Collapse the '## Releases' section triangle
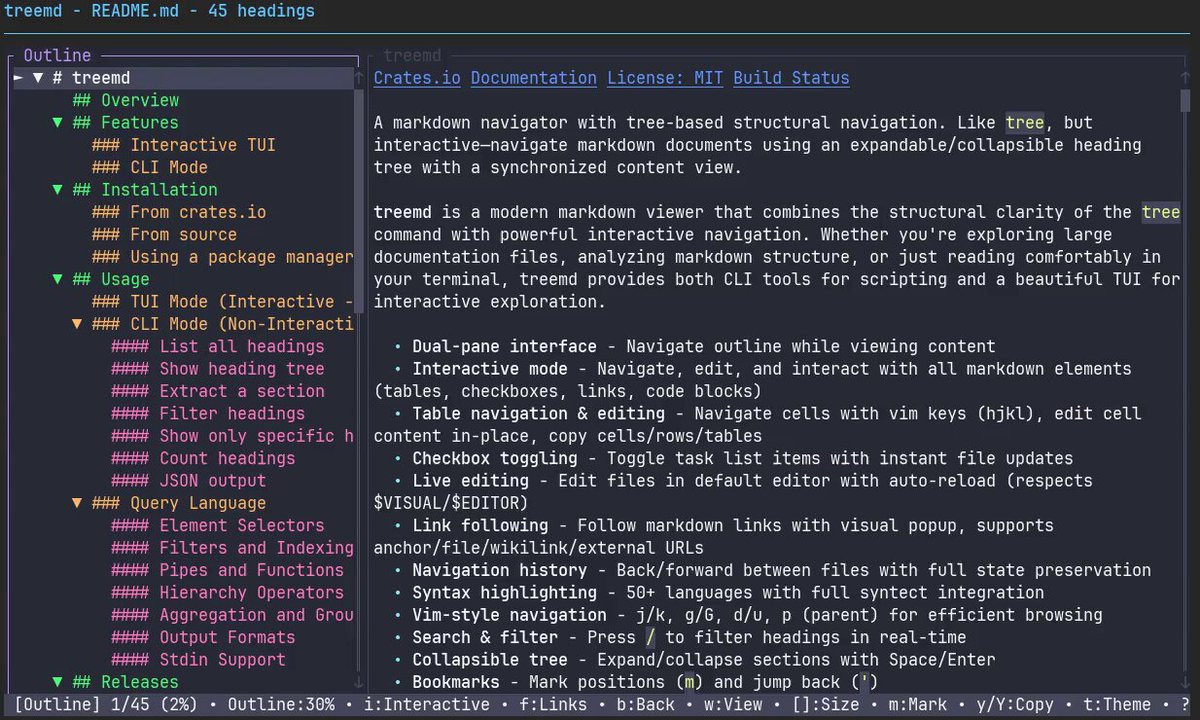Viewport: 1200px width, 720px height. 58,682
